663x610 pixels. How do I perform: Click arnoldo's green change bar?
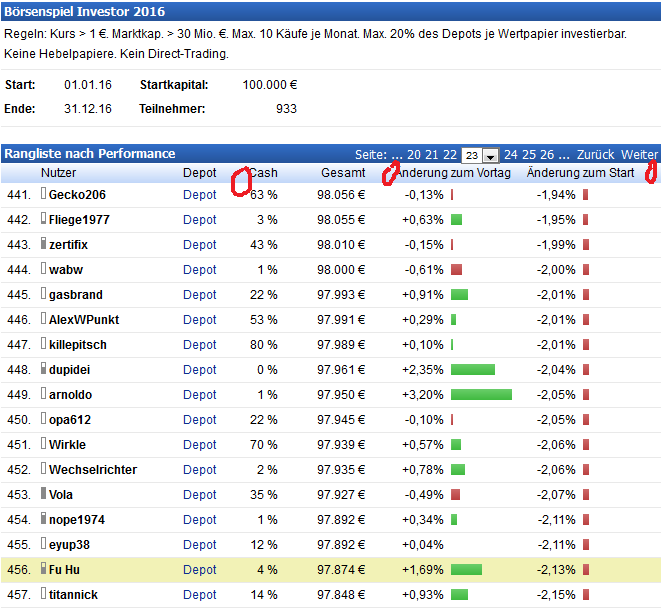pyautogui.click(x=481, y=394)
